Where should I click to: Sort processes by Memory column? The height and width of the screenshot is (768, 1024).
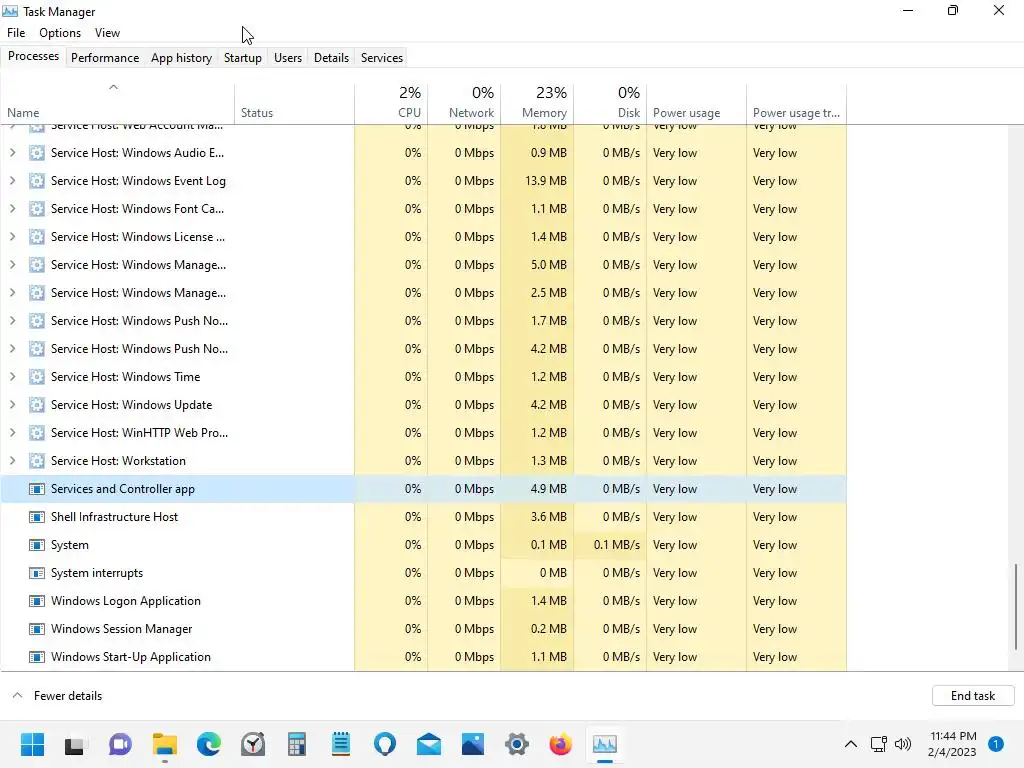(537, 103)
